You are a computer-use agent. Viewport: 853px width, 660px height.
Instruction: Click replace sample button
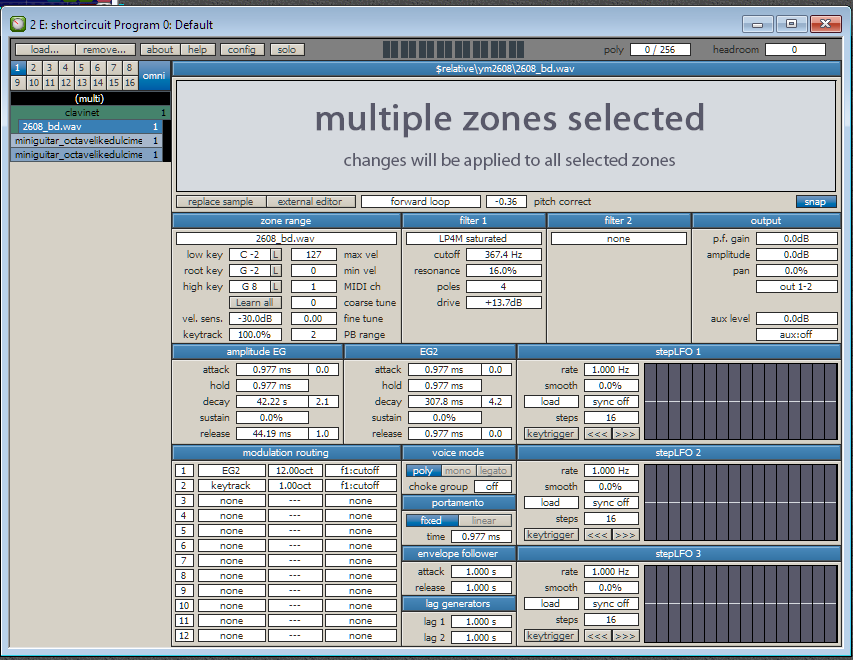[x=221, y=201]
